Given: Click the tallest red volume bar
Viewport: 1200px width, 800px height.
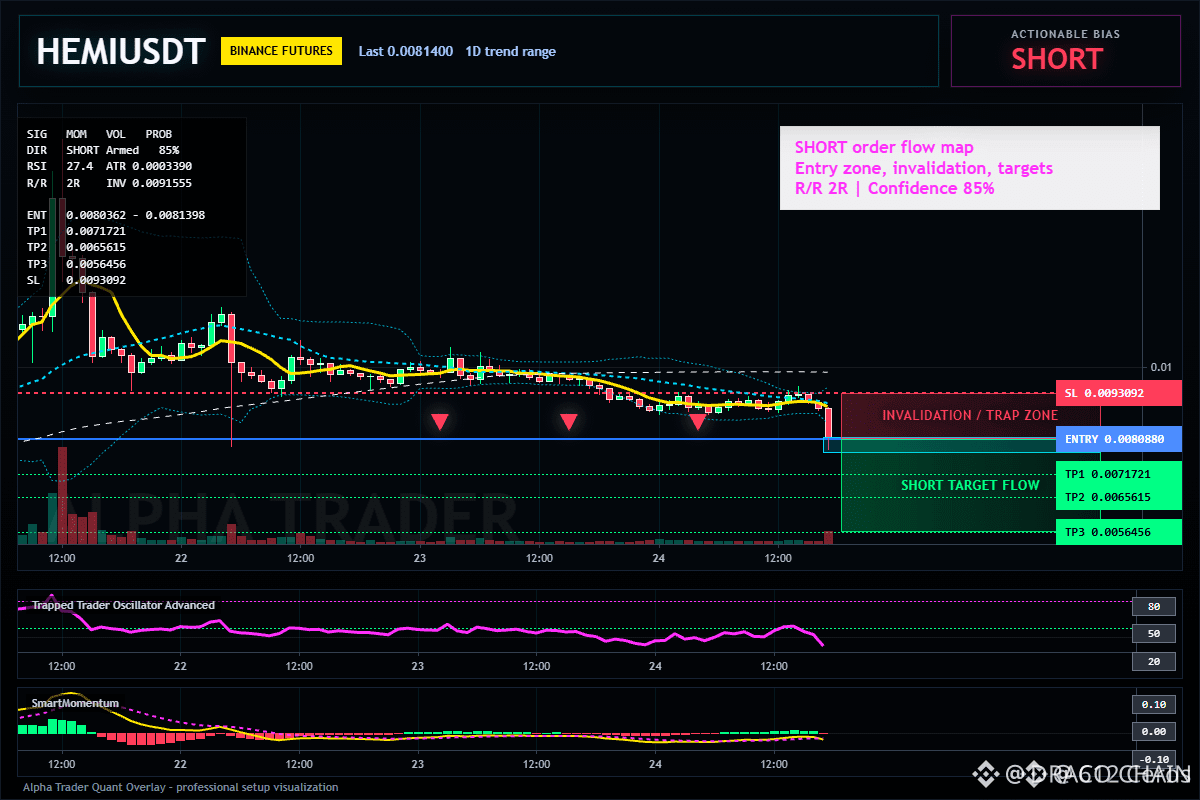Looking at the screenshot, I should 63,495.
